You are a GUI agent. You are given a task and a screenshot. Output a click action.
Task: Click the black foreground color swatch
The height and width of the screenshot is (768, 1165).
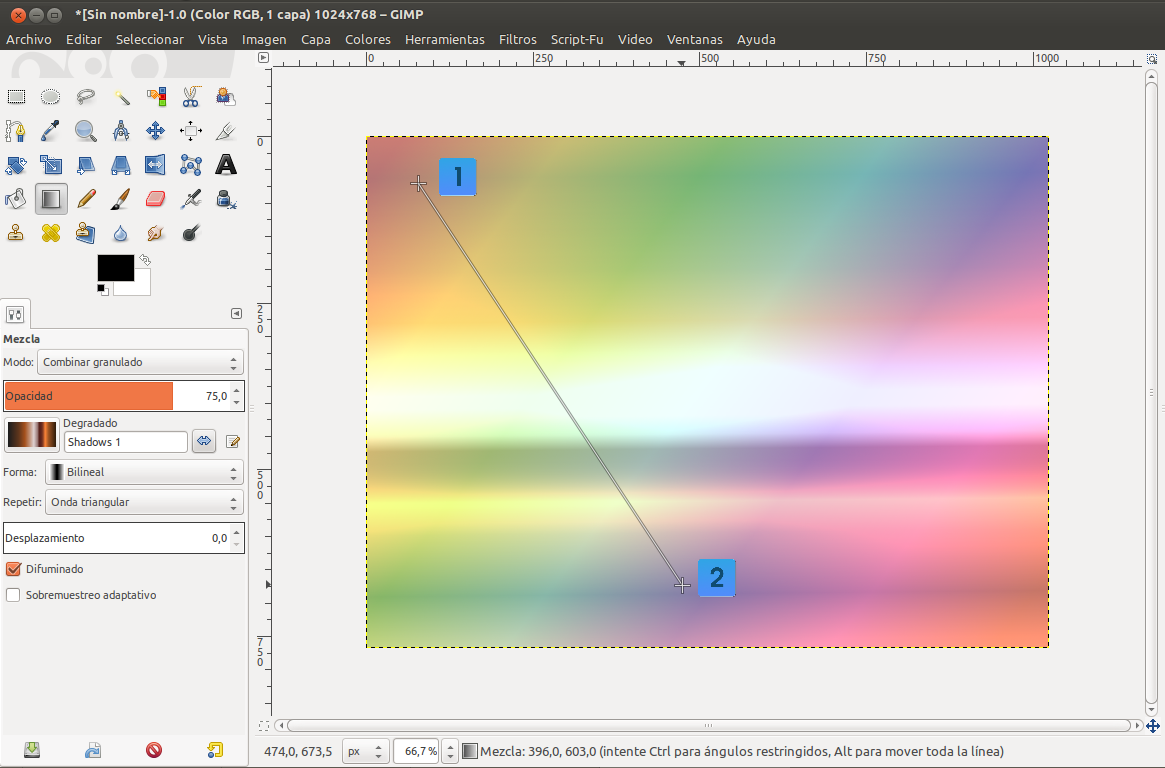click(115, 268)
